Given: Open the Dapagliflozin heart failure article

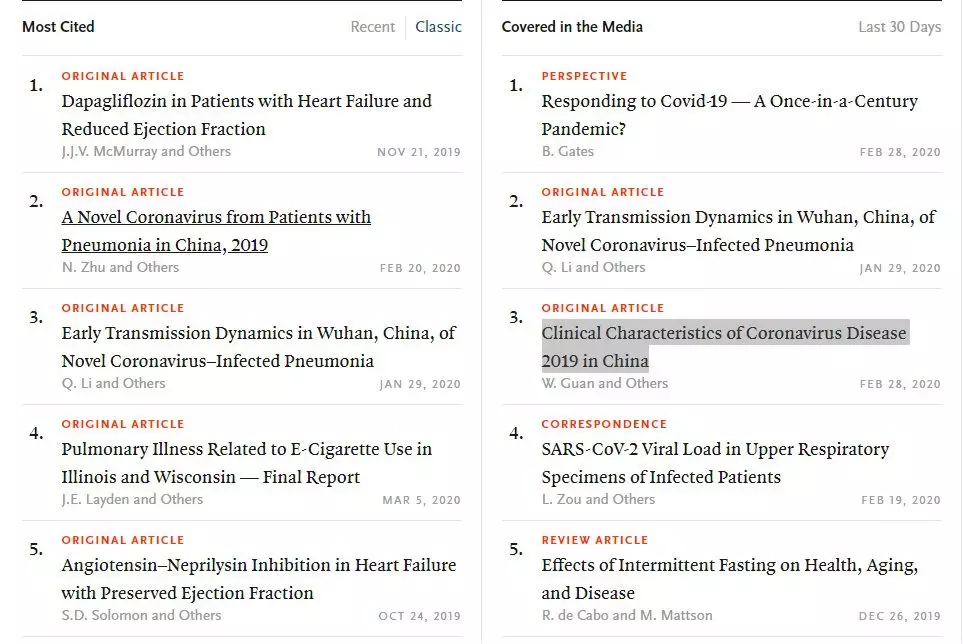Looking at the screenshot, I should (246, 115).
